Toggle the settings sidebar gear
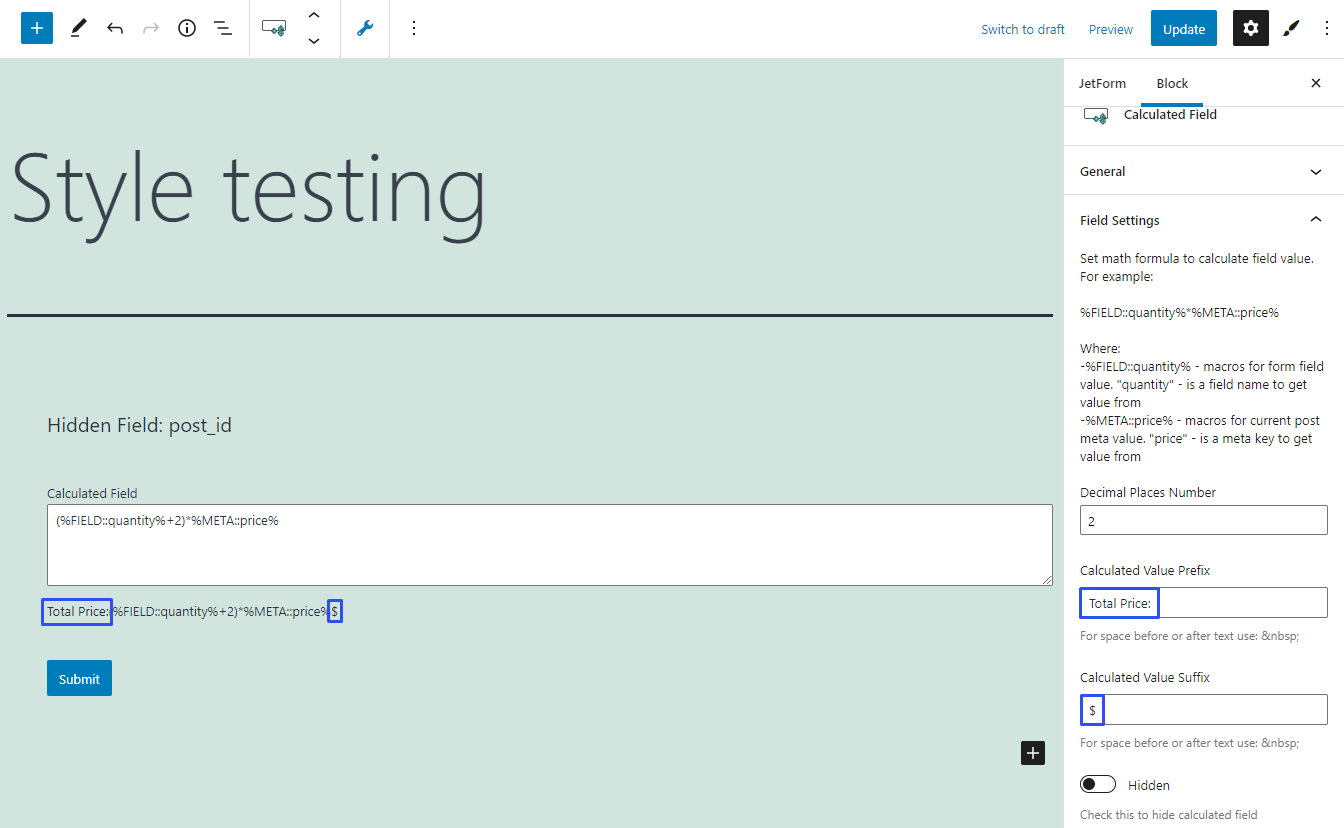The height and width of the screenshot is (828, 1344). pyautogui.click(x=1250, y=28)
